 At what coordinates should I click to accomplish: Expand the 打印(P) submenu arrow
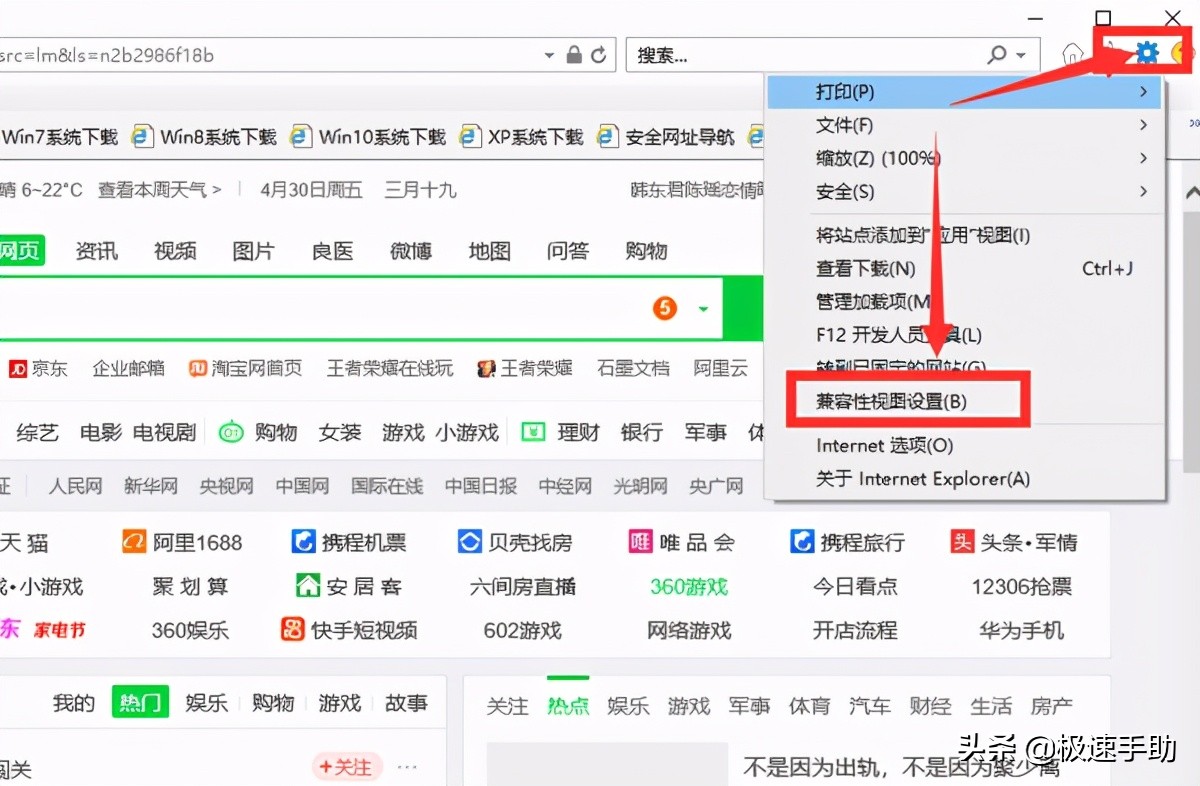click(1143, 92)
